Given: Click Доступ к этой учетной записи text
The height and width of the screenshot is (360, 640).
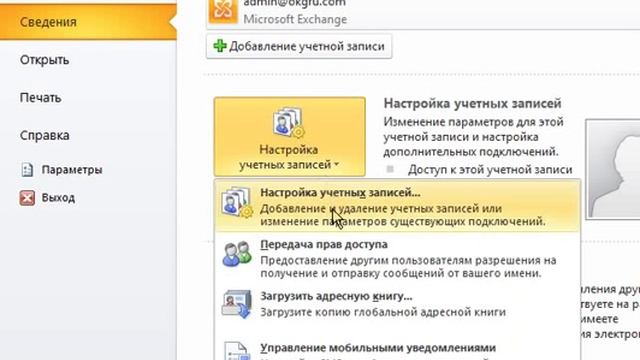Looking at the screenshot, I should (x=490, y=170).
